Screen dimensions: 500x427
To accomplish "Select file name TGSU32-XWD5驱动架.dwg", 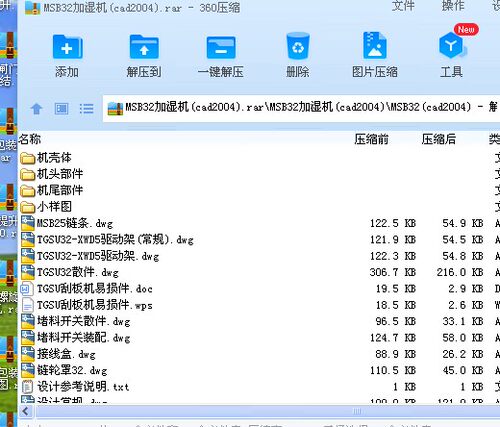I will pyautogui.click(x=98, y=256).
